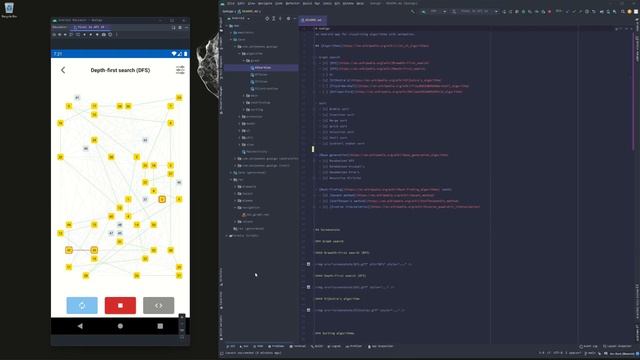Tap Android recents square button
640x360 pixels.
click(x=160, y=326)
